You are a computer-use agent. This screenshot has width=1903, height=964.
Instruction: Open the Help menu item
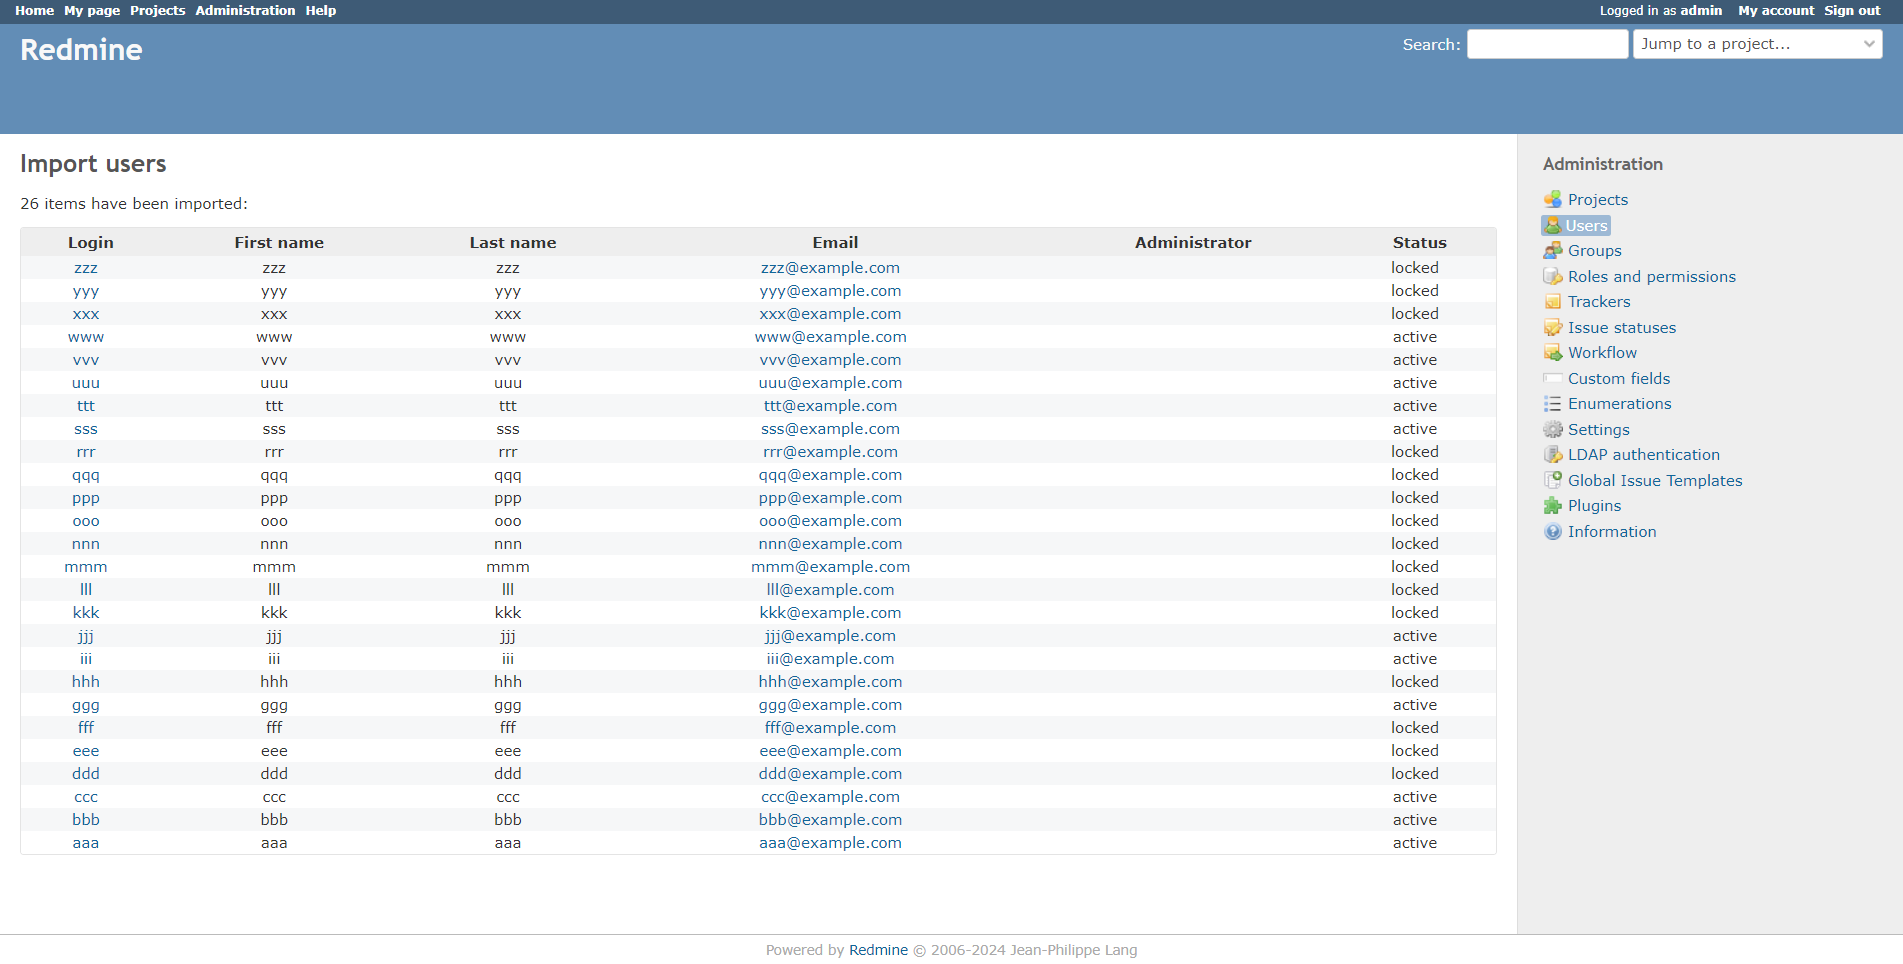point(321,11)
